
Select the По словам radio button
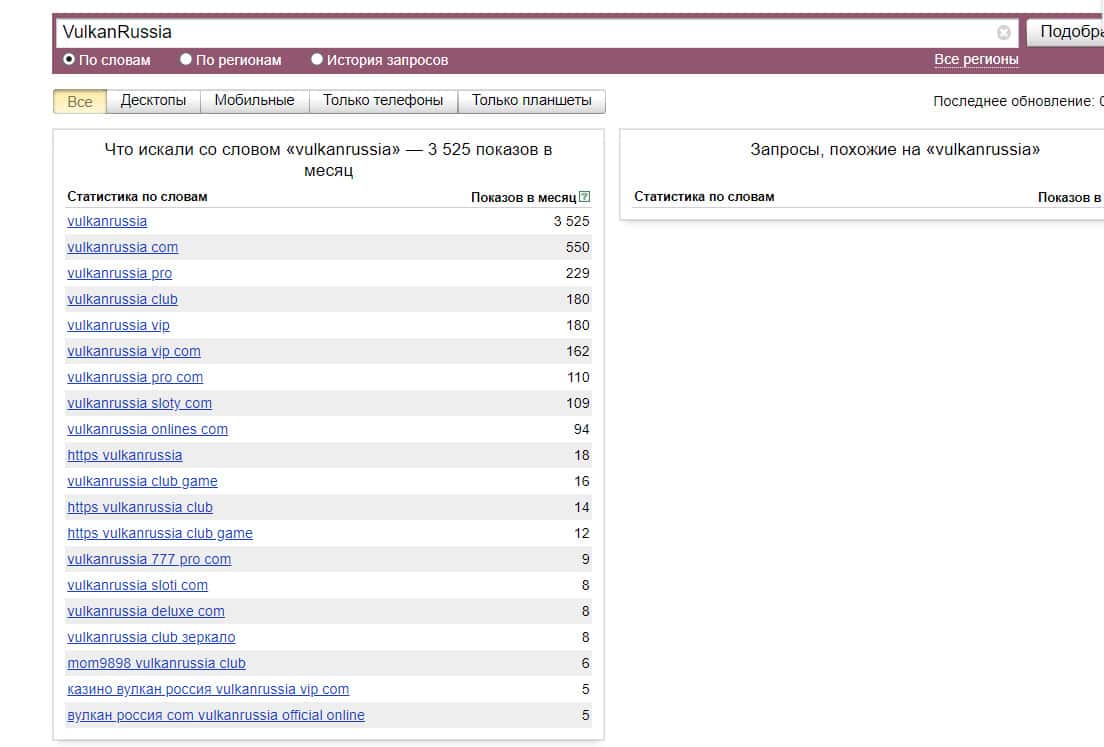(x=69, y=60)
